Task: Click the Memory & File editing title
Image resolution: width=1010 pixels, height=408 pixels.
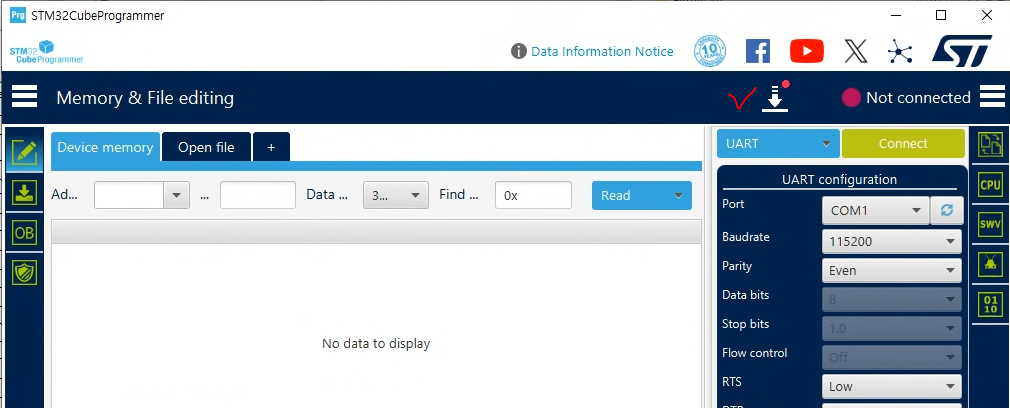Action: point(145,98)
